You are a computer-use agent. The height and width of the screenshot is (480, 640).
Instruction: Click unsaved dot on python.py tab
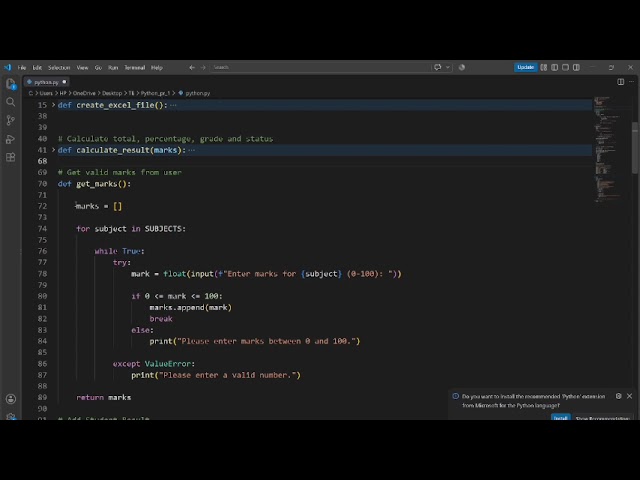pos(64,82)
